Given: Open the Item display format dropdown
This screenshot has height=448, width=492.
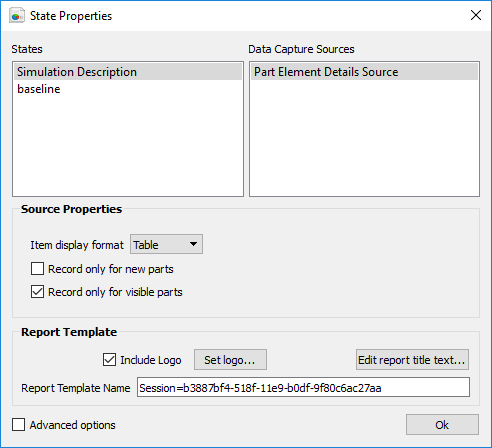Looking at the screenshot, I should coord(166,244).
